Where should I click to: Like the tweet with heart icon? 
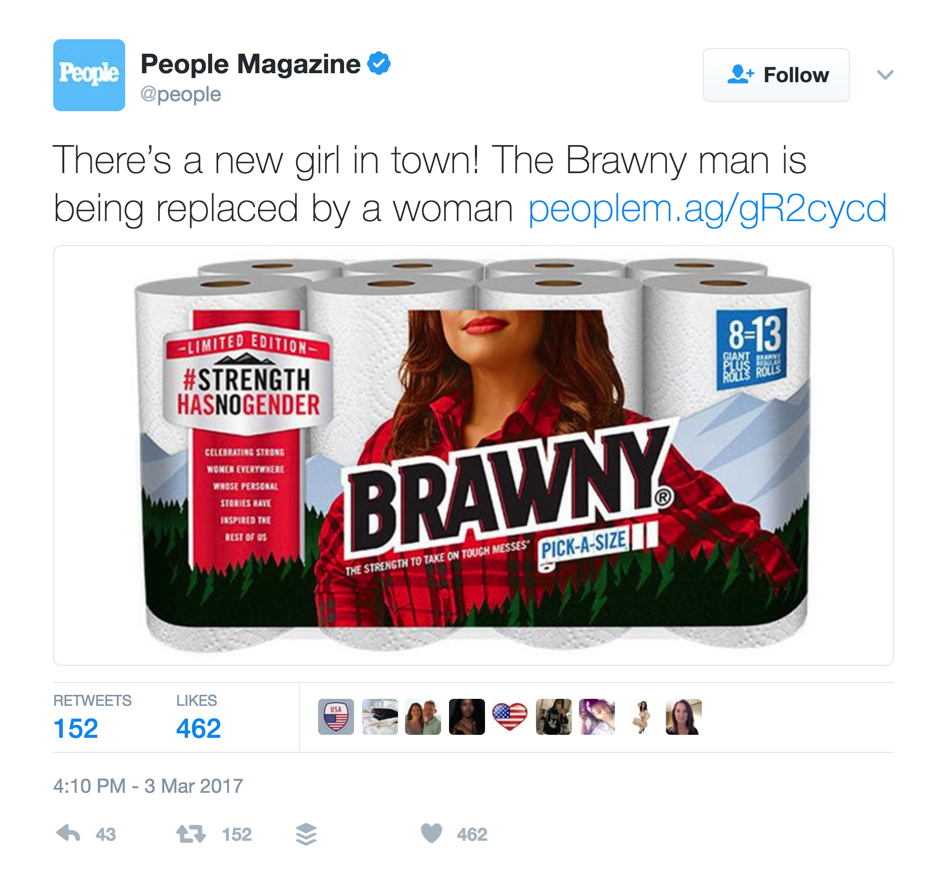coord(431,834)
